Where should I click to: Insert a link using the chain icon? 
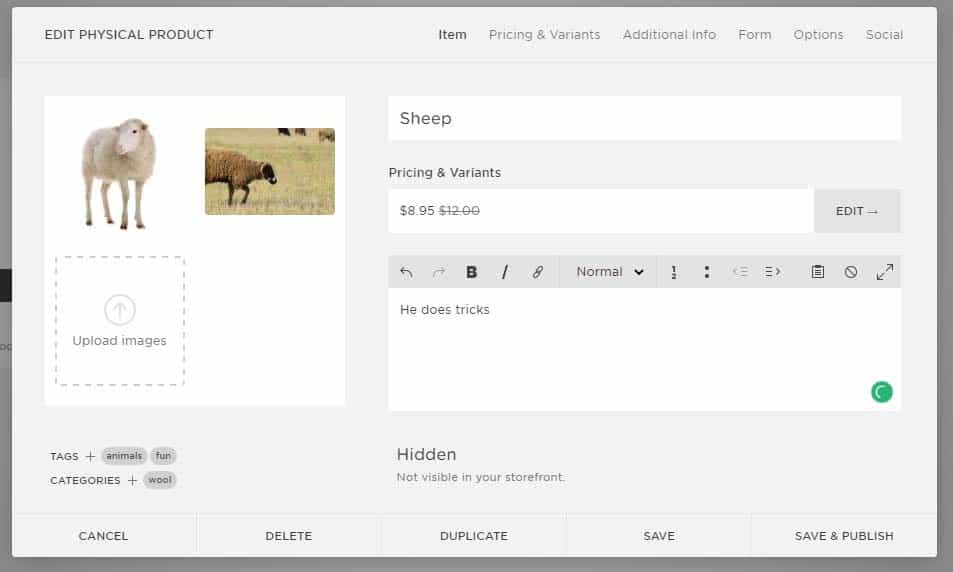pos(537,272)
